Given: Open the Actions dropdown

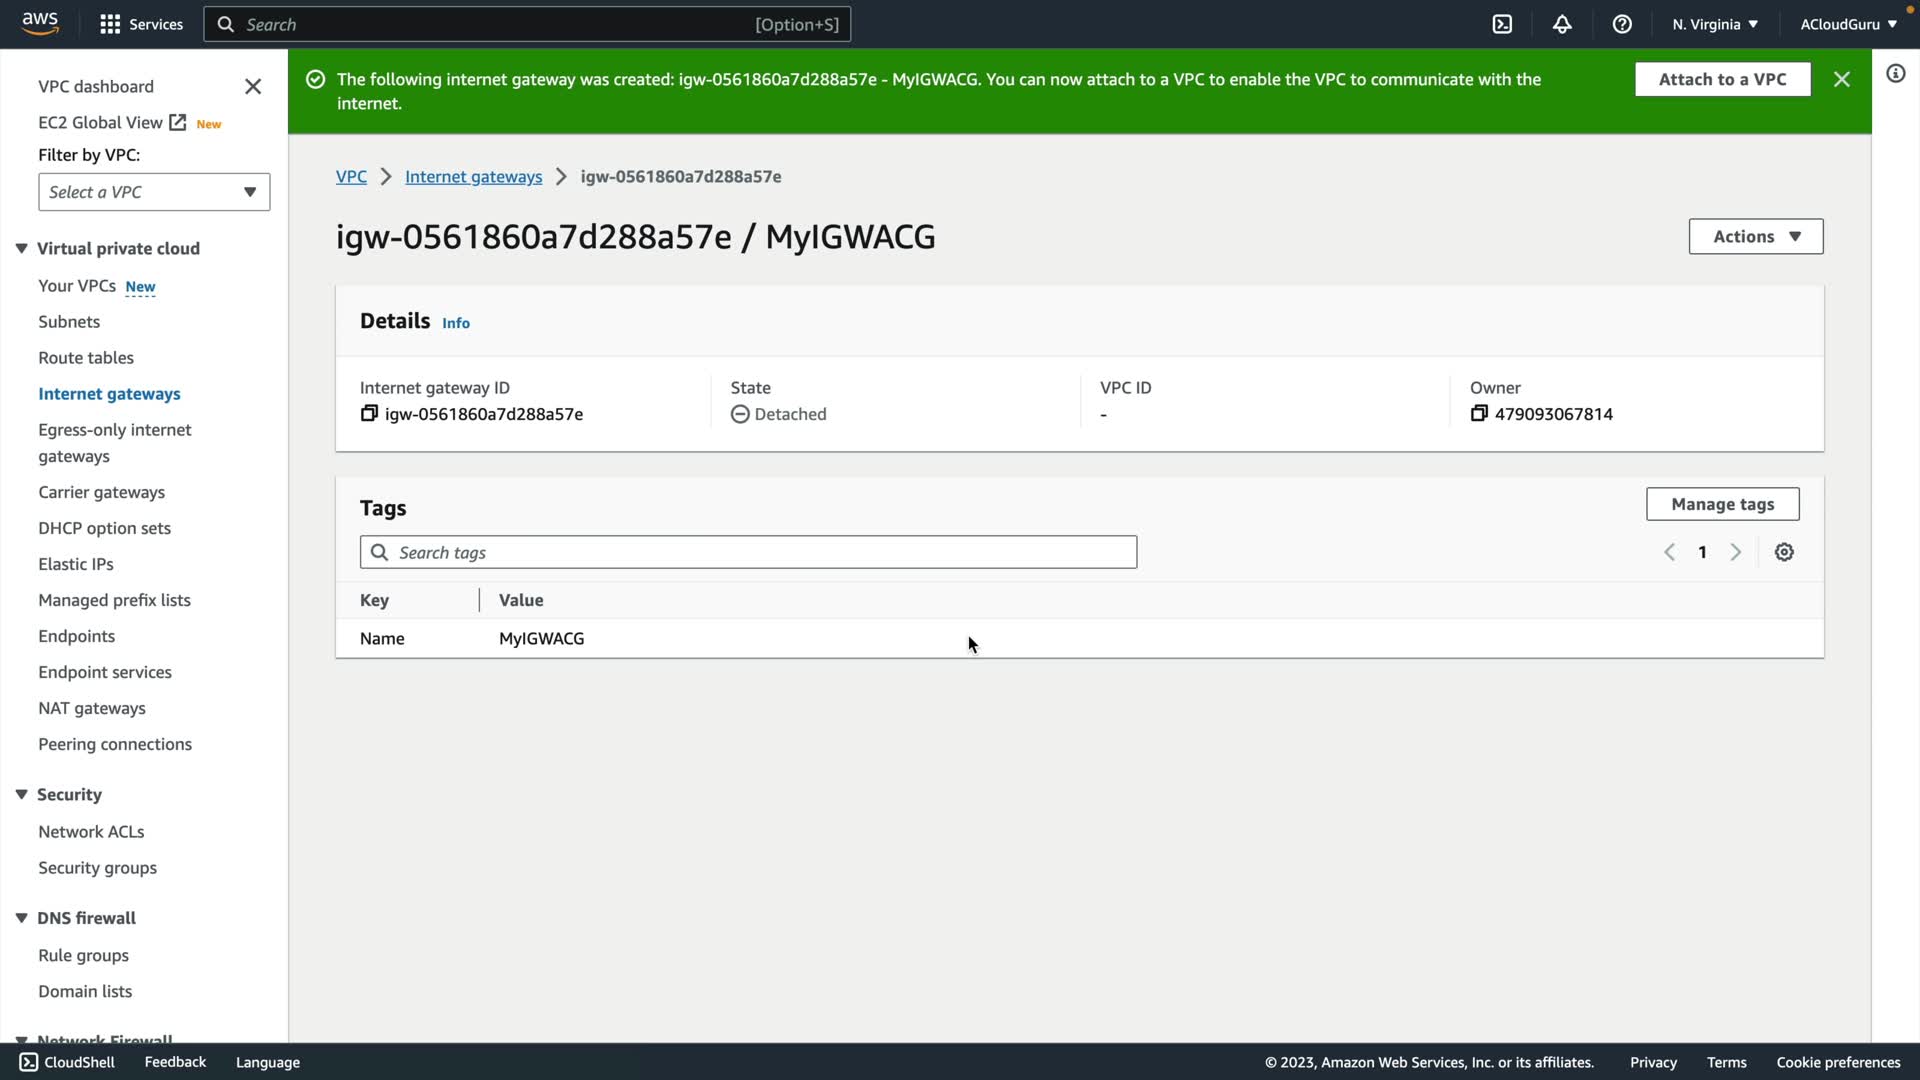Looking at the screenshot, I should (x=1755, y=237).
